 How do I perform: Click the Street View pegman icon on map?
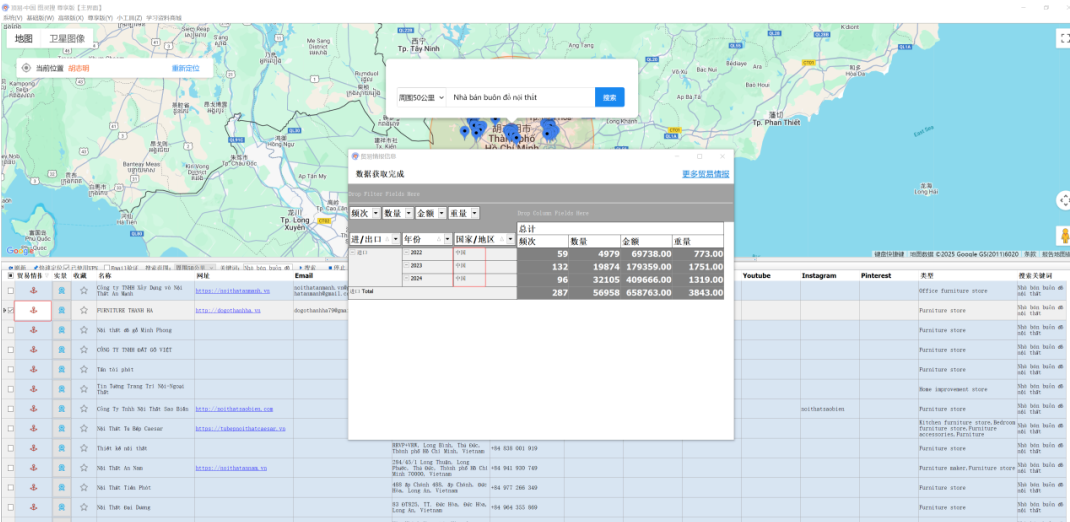coord(1063,236)
